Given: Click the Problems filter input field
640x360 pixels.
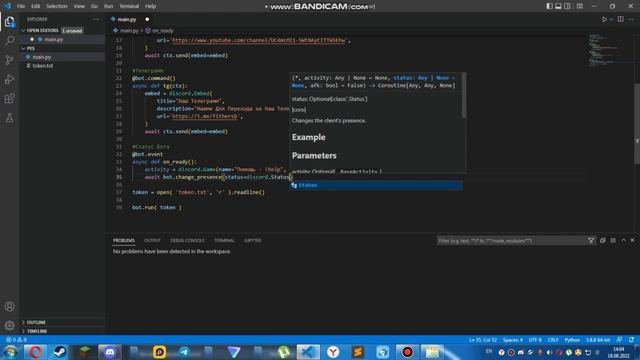Looking at the screenshot, I should point(511,240).
